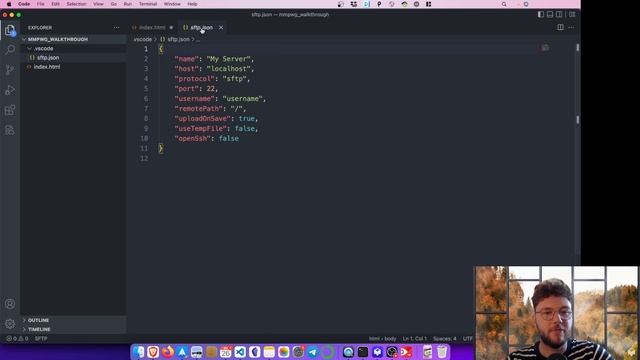Click Spotlight search icon in menu bar
This screenshot has width=640, height=360.
(504, 4)
